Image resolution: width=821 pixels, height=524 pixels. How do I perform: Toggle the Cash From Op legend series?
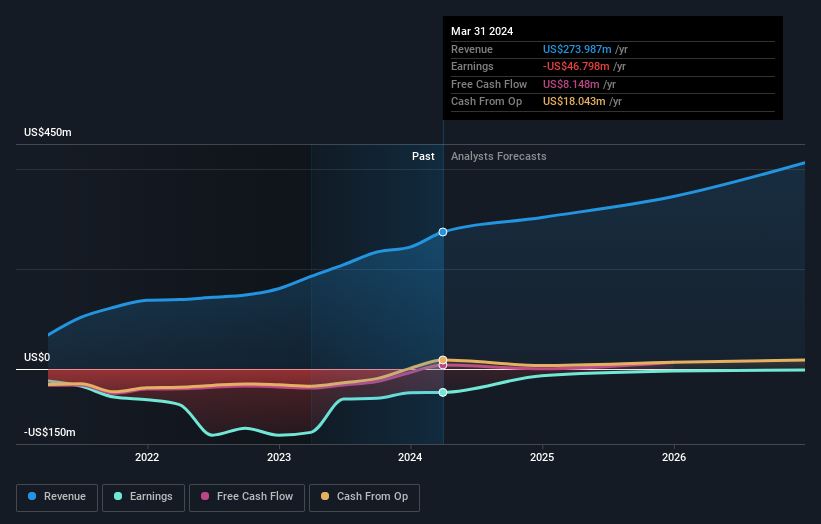364,497
